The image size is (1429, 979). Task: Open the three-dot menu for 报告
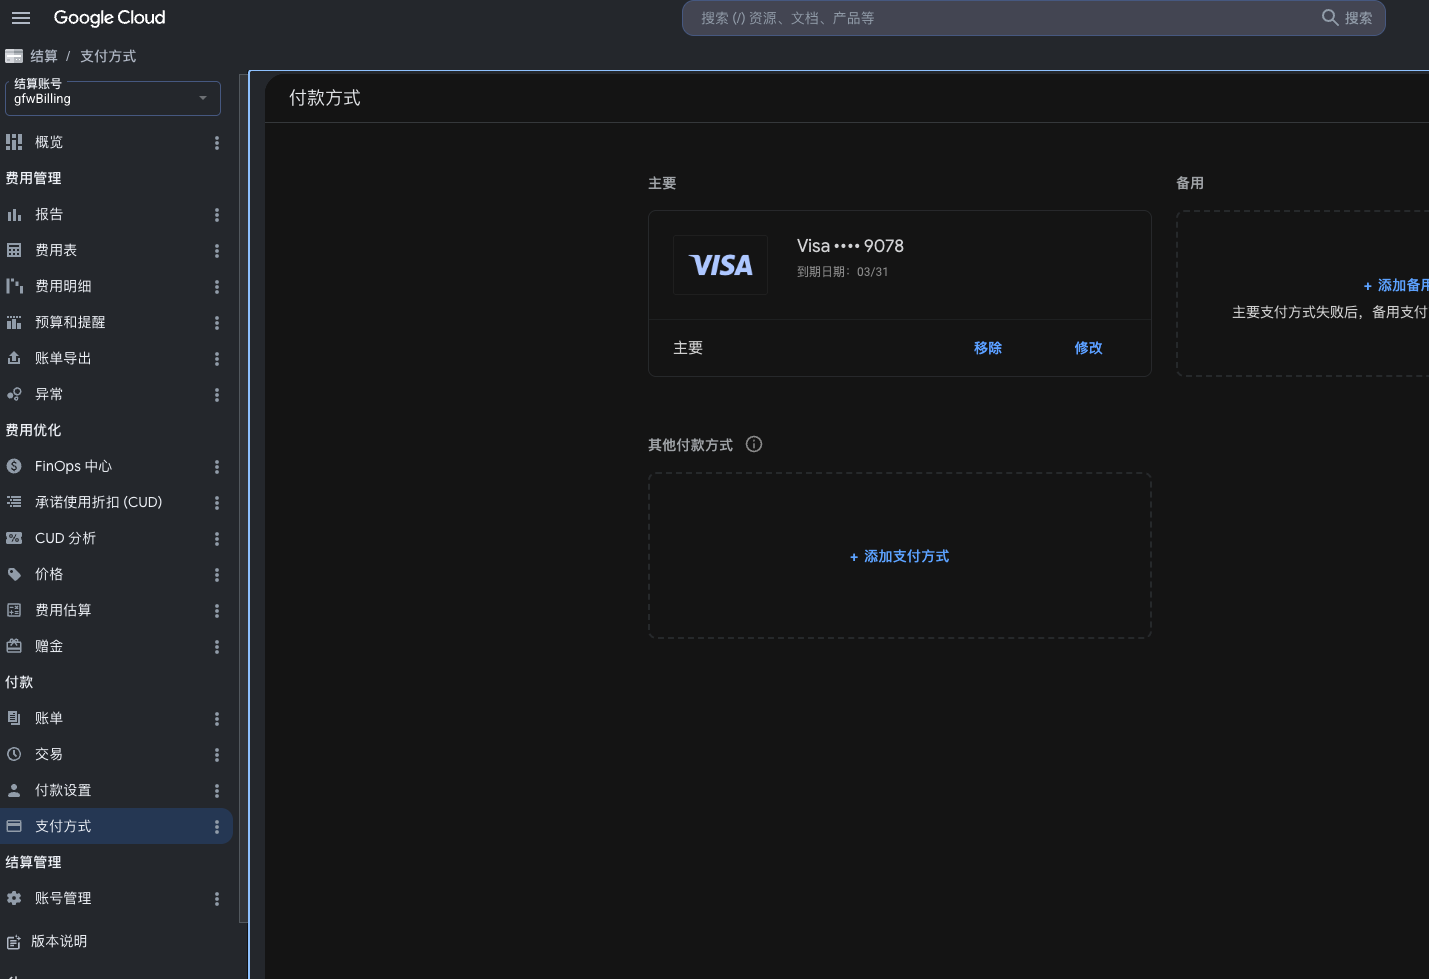click(217, 215)
